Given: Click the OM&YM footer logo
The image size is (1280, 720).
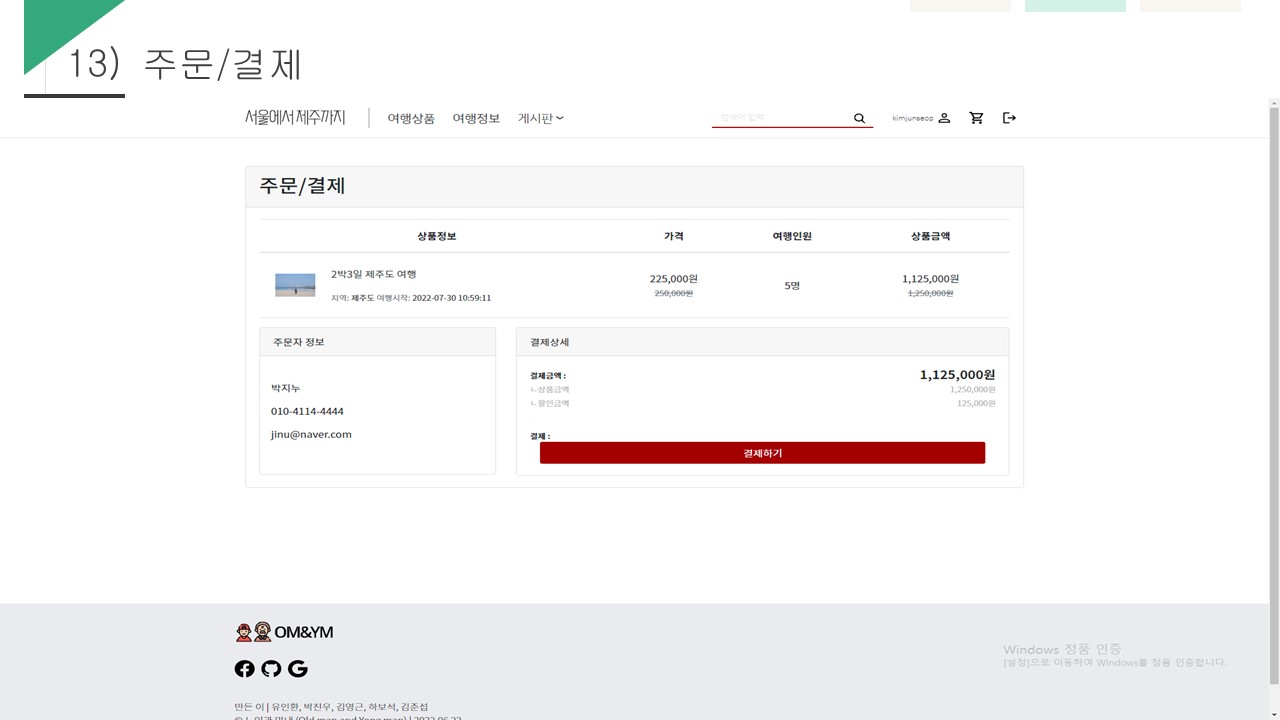Looking at the screenshot, I should click(284, 632).
